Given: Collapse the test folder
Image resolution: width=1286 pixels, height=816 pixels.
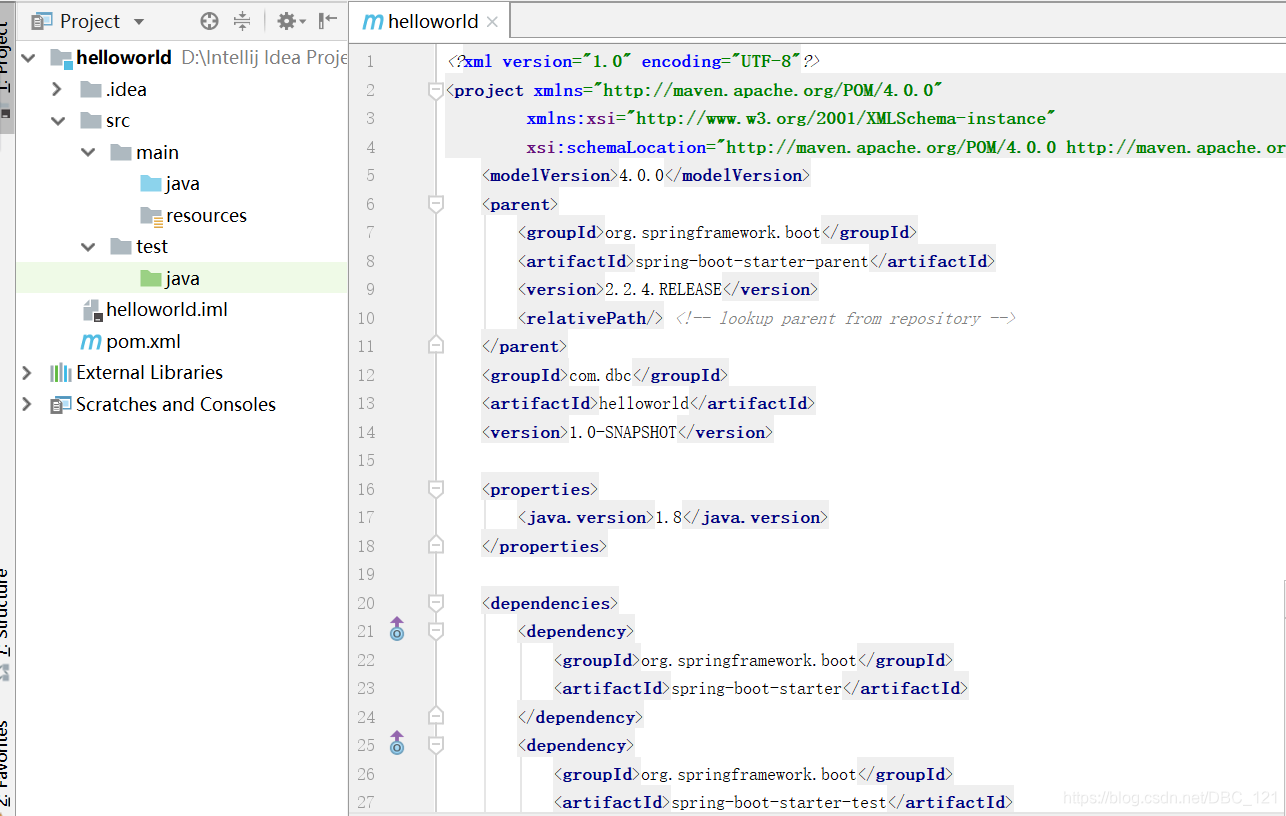Looking at the screenshot, I should tap(89, 247).
